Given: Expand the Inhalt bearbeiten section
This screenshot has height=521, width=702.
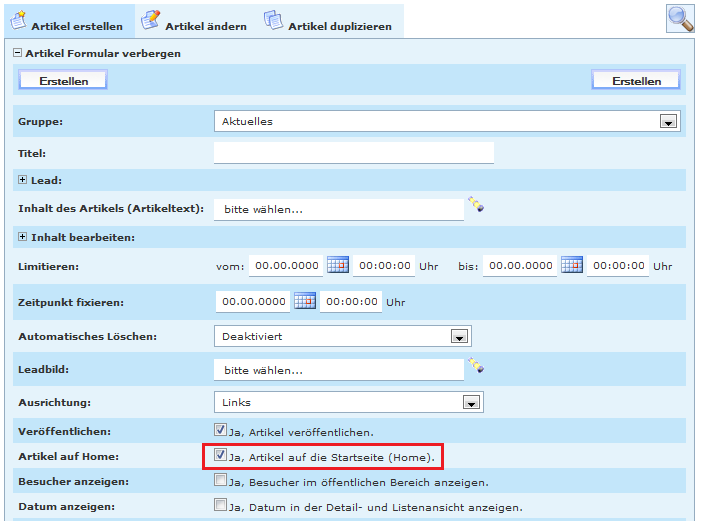Looking at the screenshot, I should (22, 237).
